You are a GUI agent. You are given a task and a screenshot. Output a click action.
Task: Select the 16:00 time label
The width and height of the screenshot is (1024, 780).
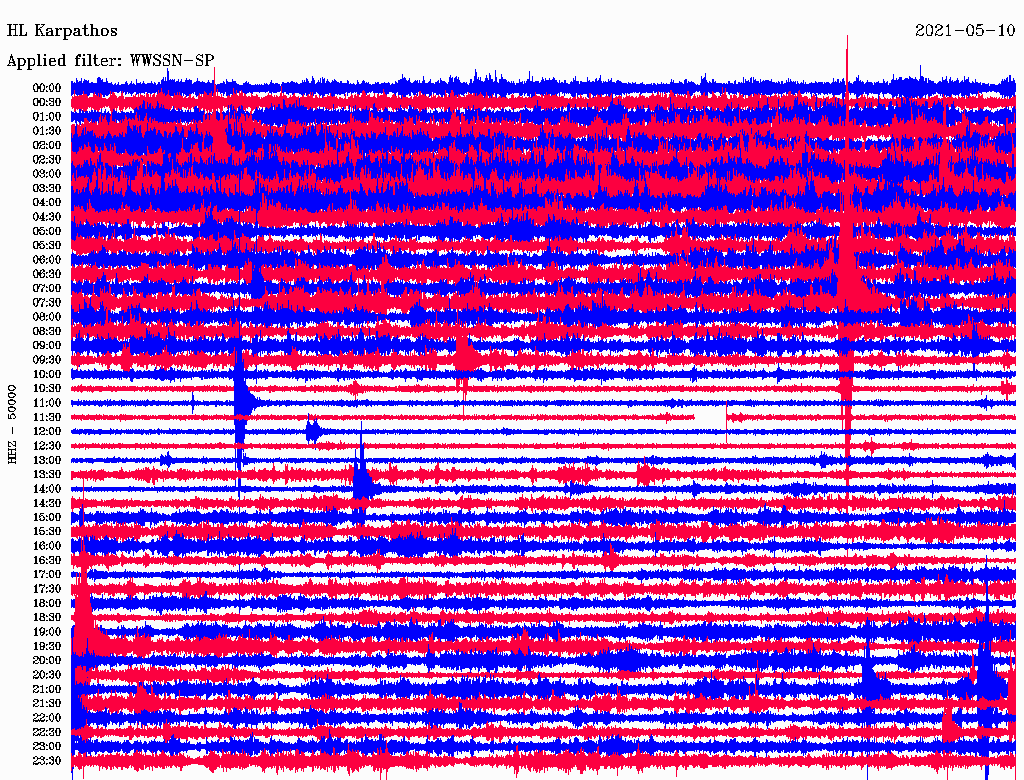click(47, 546)
